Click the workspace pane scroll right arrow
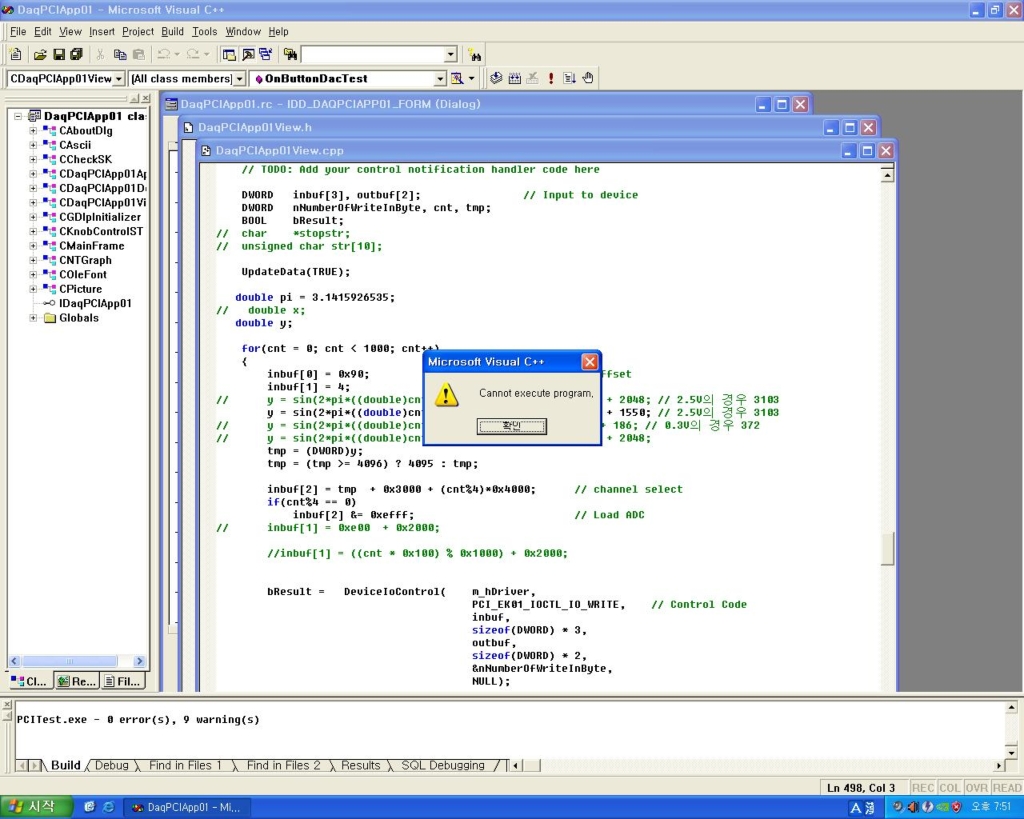The image size is (1024, 819). (x=139, y=661)
